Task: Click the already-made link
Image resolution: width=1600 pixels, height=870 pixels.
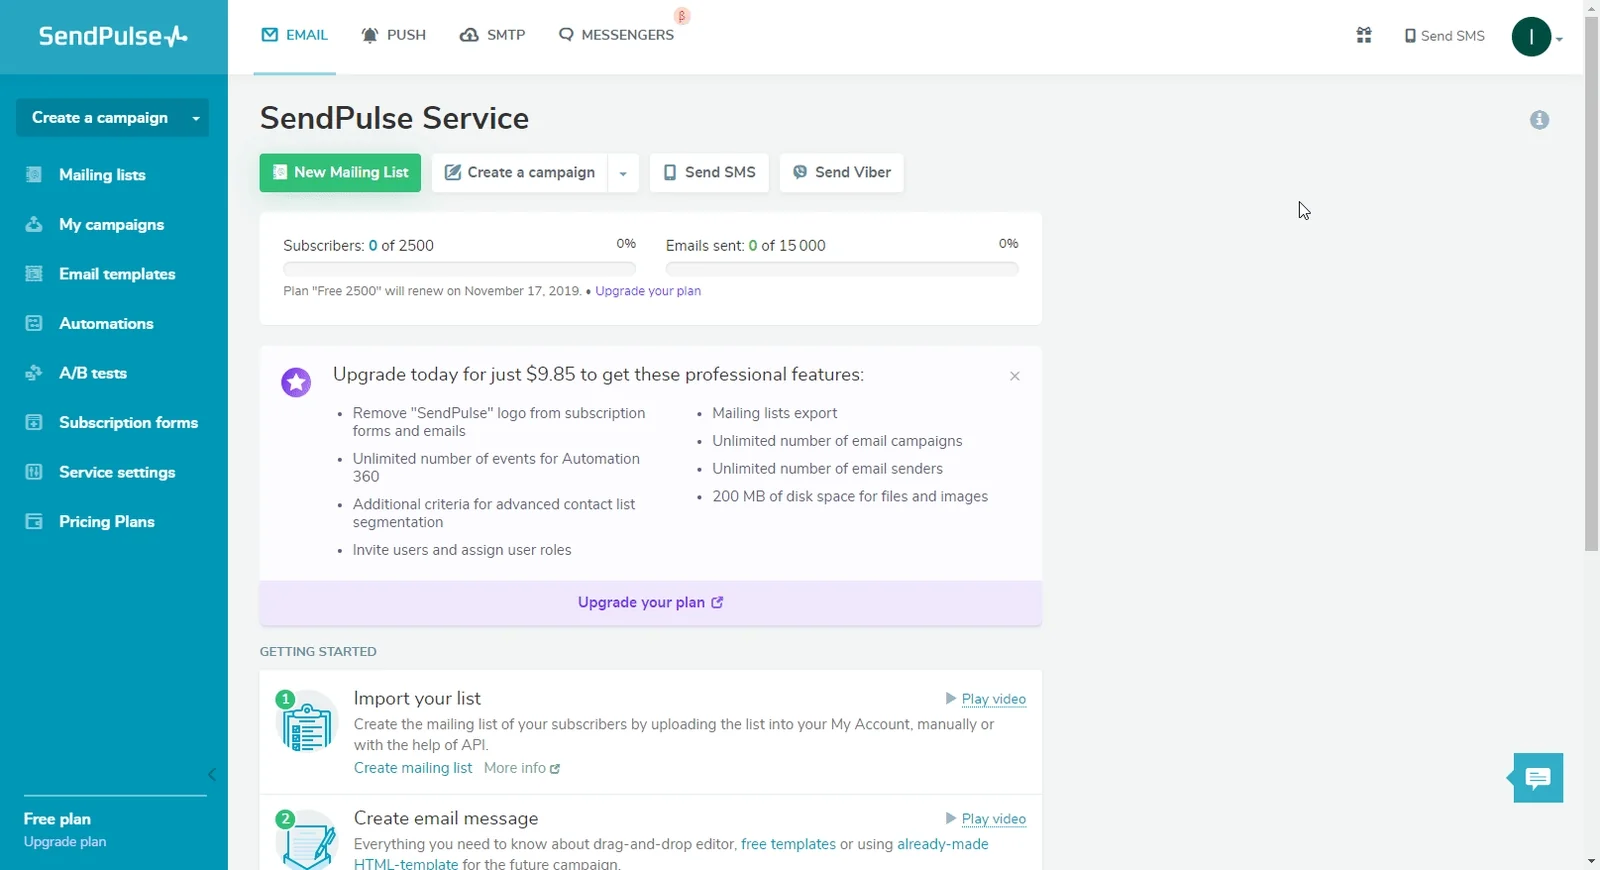Action: pos(943,844)
